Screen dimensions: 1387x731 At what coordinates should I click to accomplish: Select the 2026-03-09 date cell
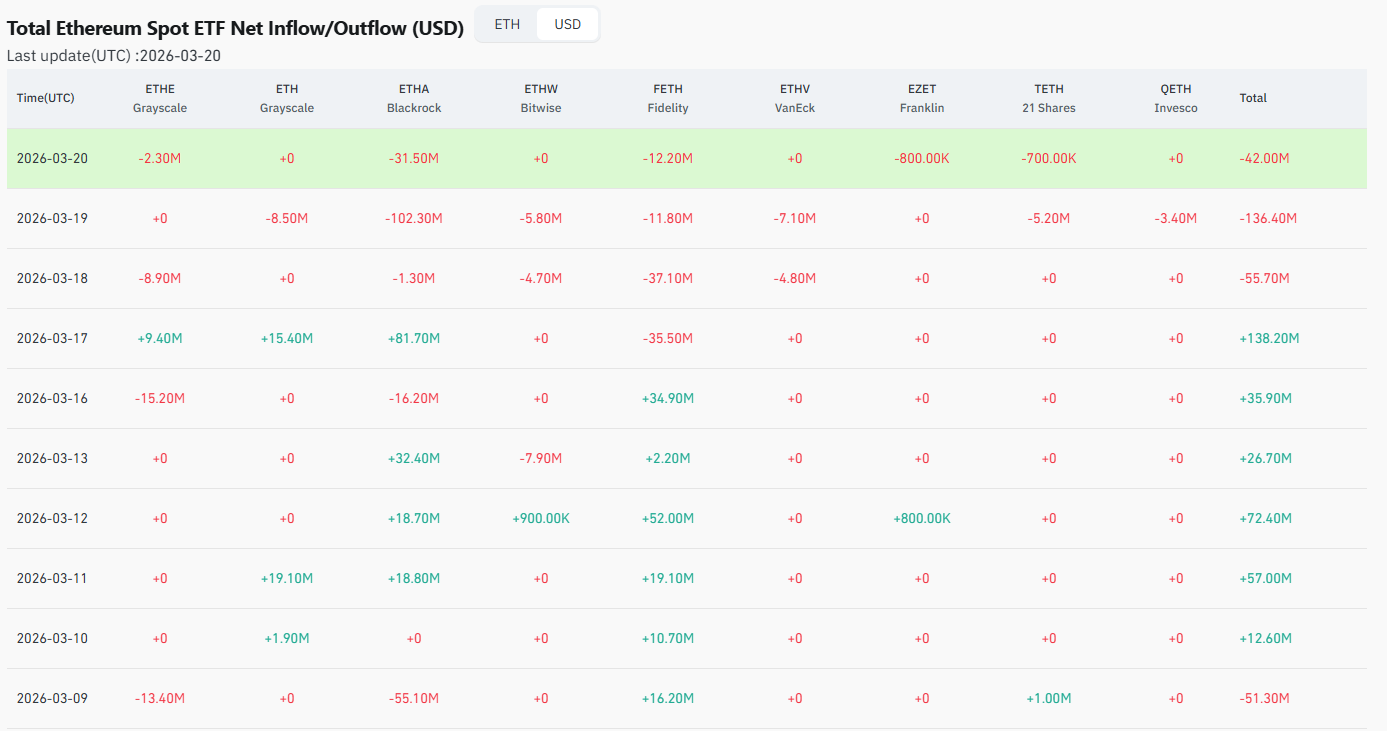click(52, 698)
